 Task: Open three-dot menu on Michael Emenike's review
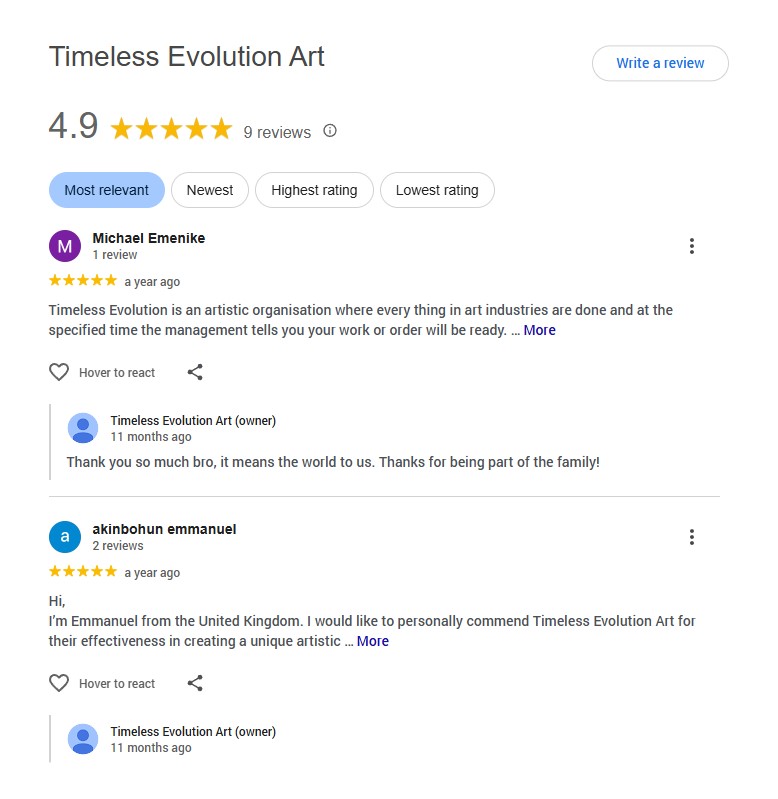[691, 246]
